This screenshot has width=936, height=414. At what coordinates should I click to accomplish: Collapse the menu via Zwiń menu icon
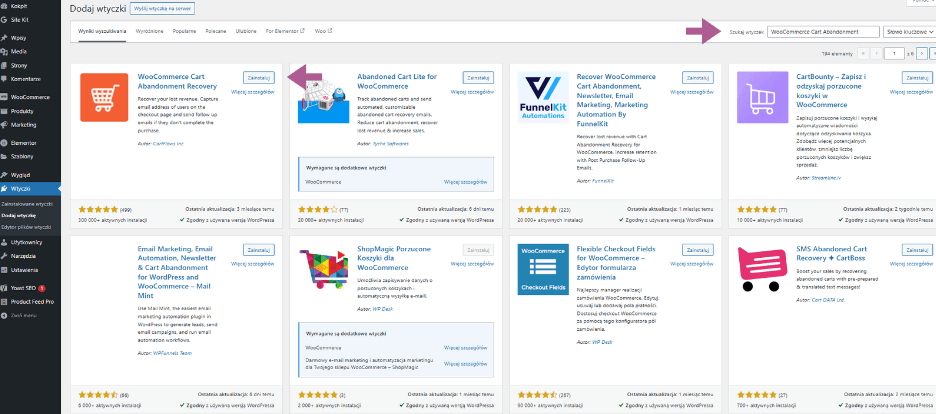tap(4, 315)
